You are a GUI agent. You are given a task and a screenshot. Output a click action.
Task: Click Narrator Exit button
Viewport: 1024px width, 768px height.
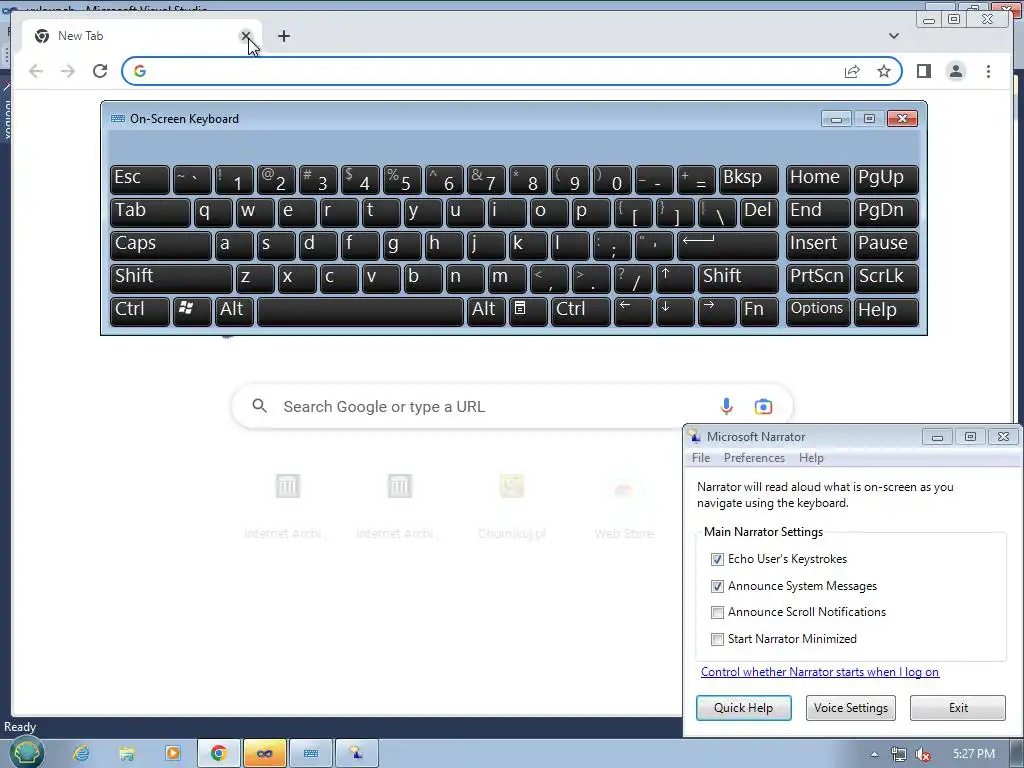(958, 708)
